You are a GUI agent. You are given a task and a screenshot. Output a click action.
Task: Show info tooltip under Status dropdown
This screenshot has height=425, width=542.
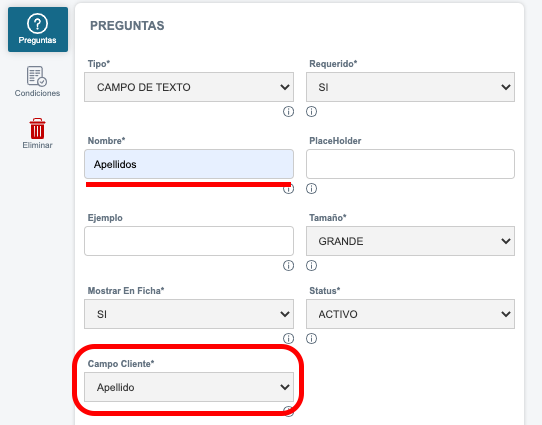pyautogui.click(x=311, y=338)
